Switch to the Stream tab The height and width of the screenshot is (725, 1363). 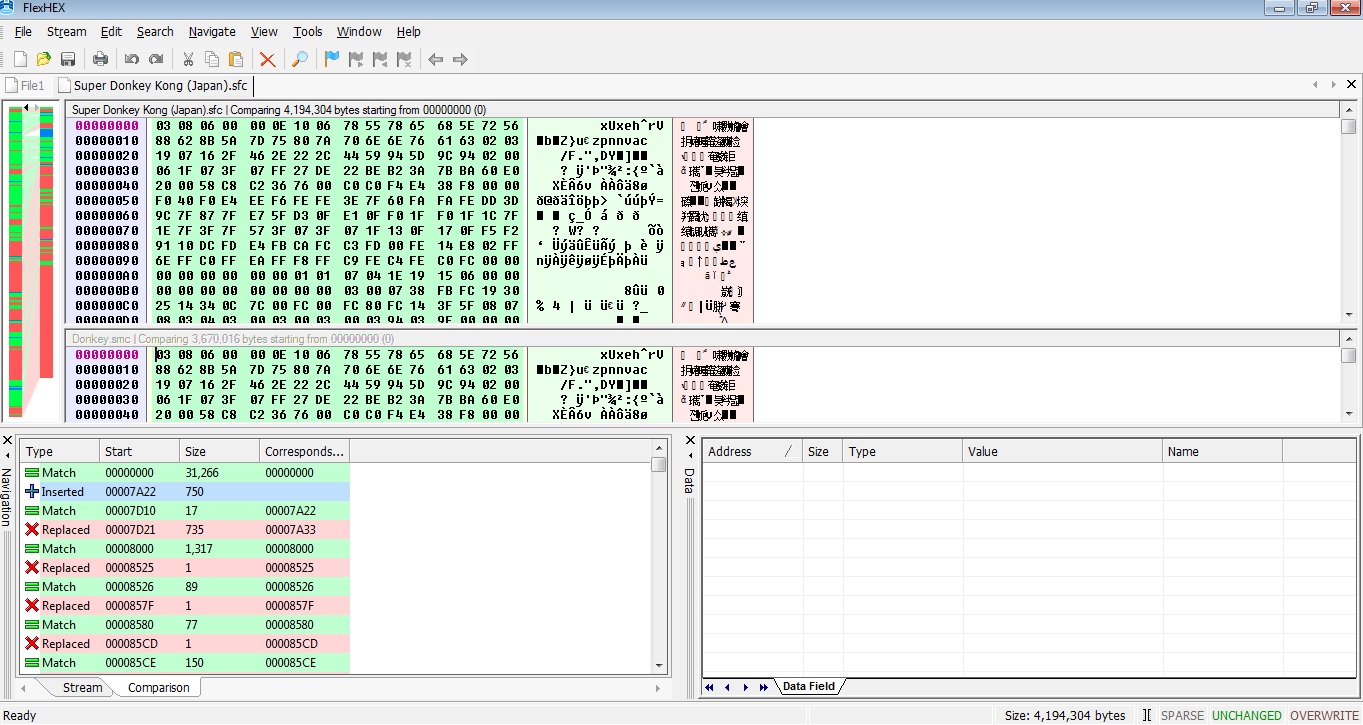pyautogui.click(x=82, y=688)
